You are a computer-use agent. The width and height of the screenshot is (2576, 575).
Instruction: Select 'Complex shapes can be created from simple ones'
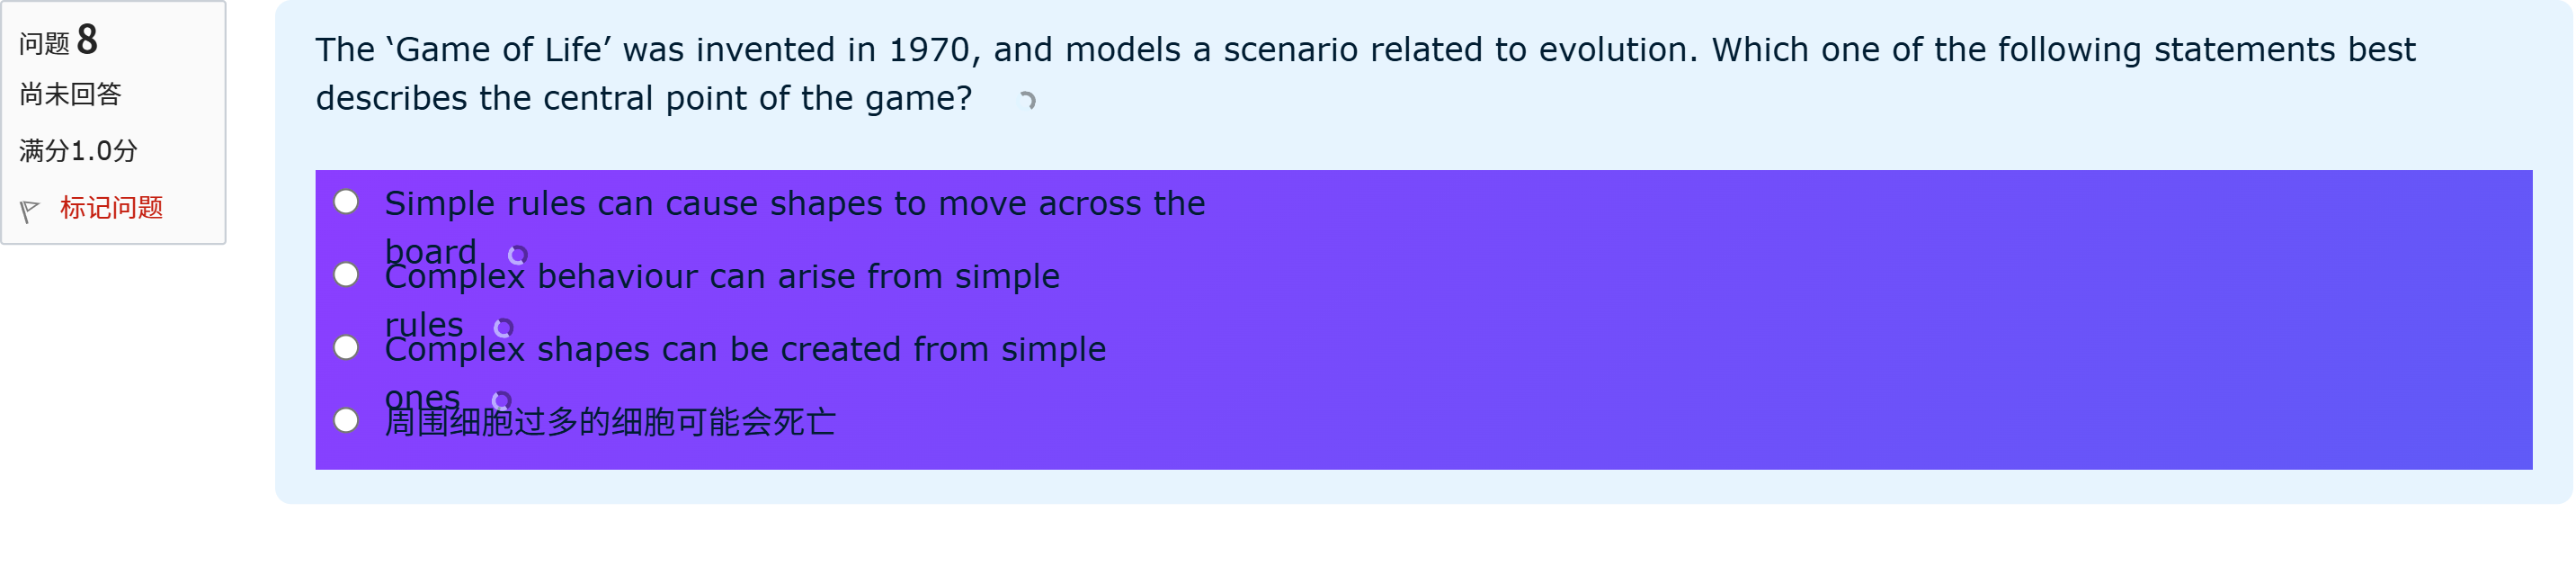pos(345,349)
